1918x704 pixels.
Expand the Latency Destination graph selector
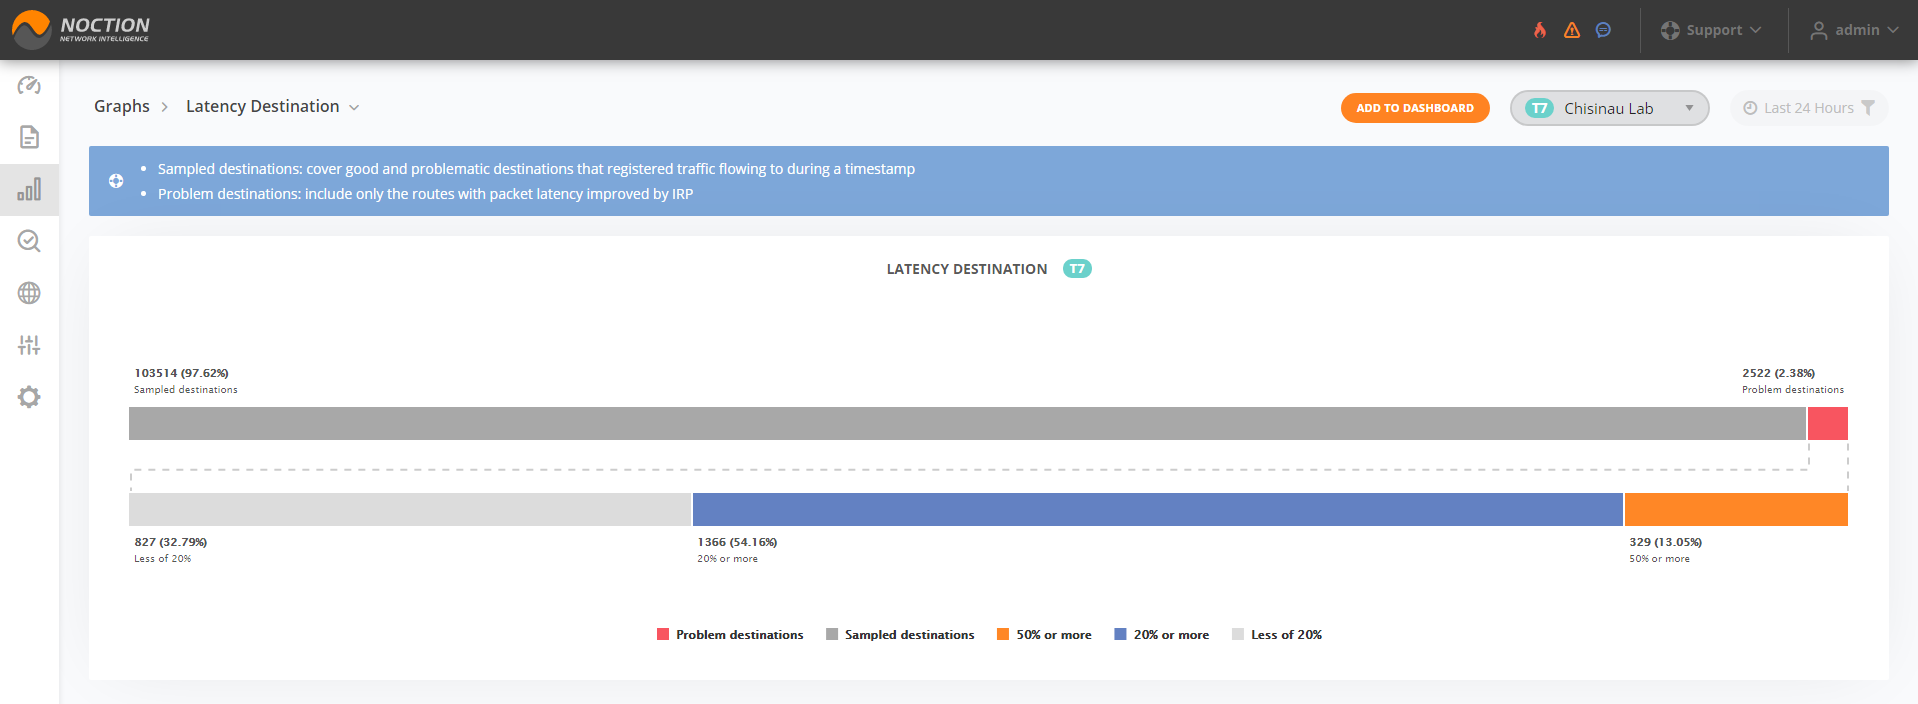click(x=272, y=106)
